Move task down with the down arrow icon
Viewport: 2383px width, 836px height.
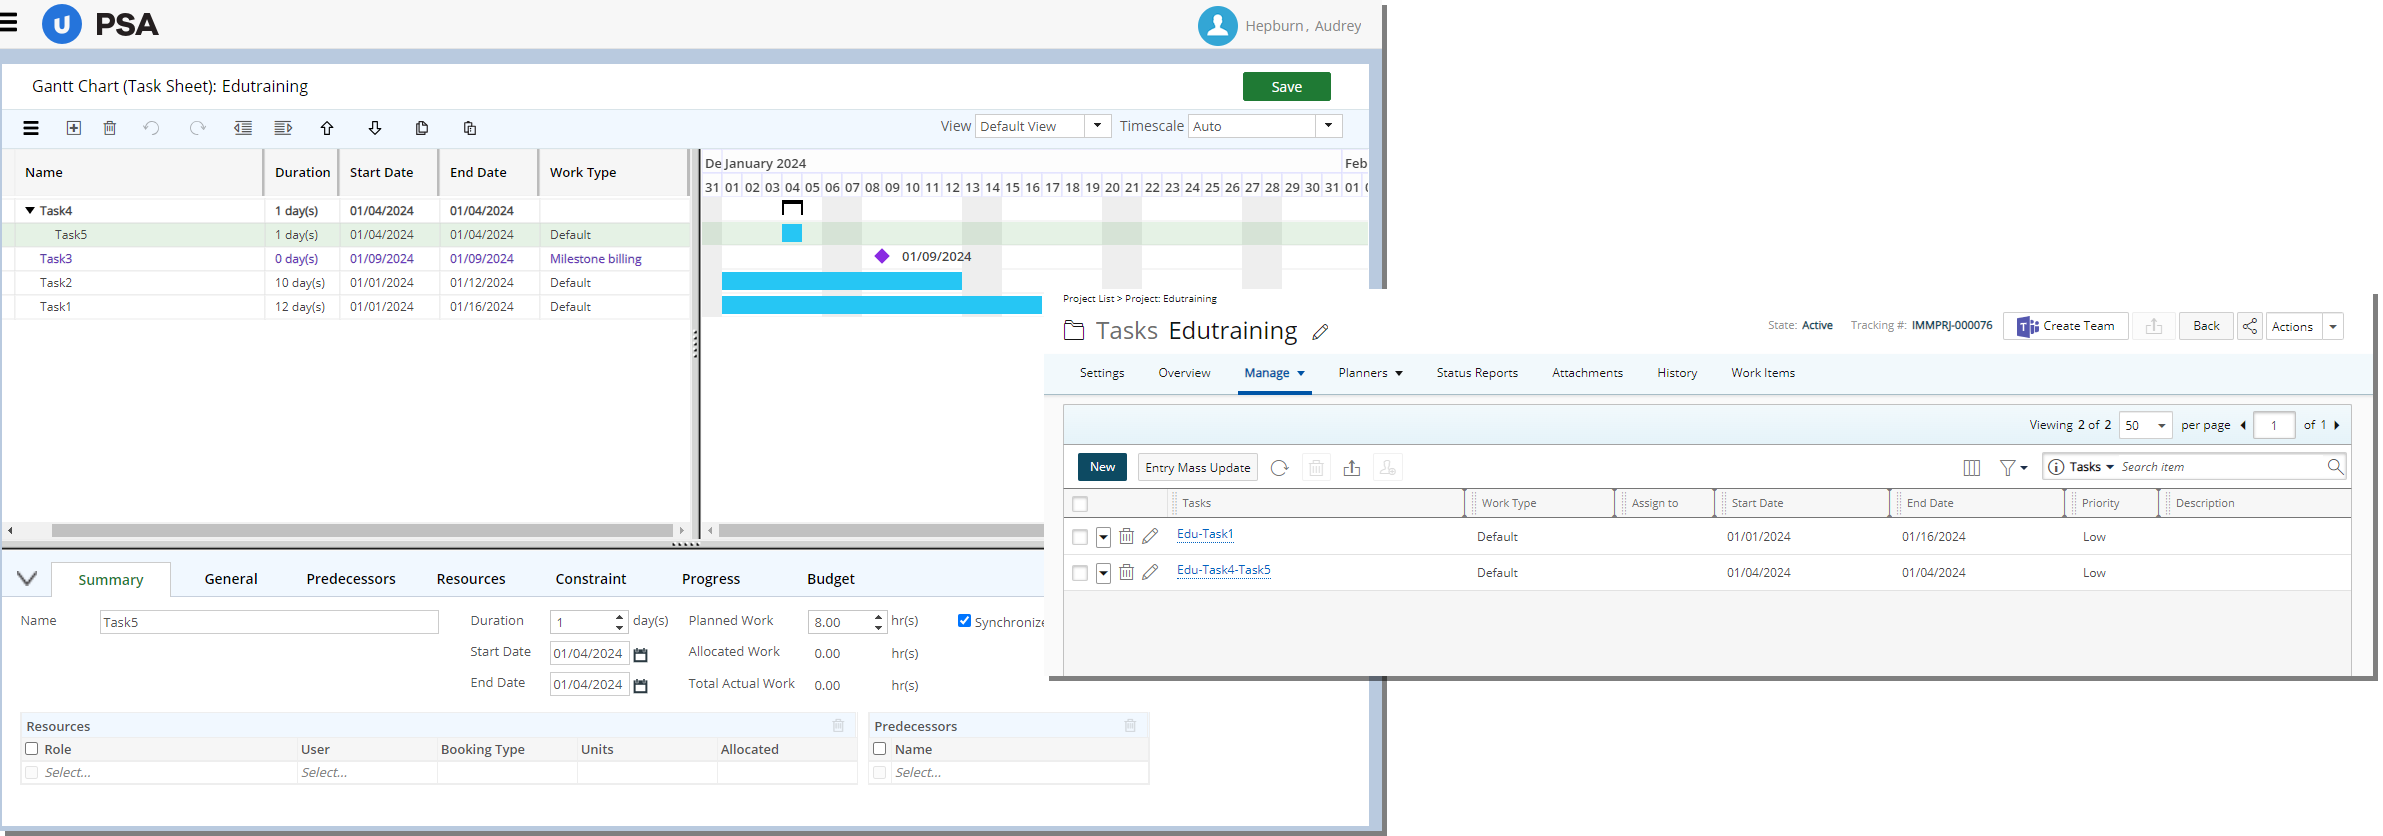click(375, 128)
